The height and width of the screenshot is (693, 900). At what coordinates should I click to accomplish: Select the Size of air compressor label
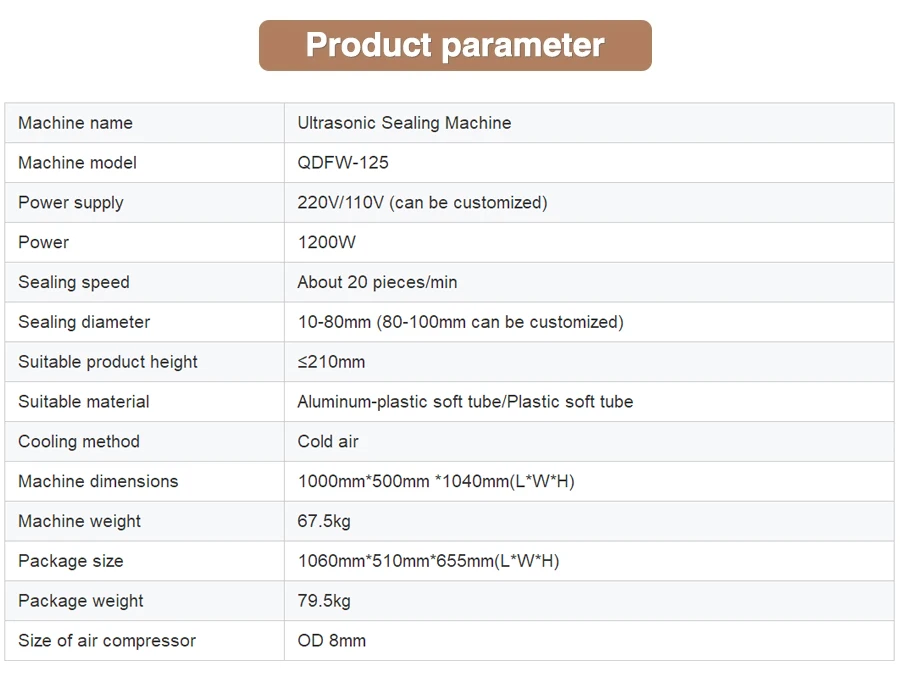[x=107, y=641]
